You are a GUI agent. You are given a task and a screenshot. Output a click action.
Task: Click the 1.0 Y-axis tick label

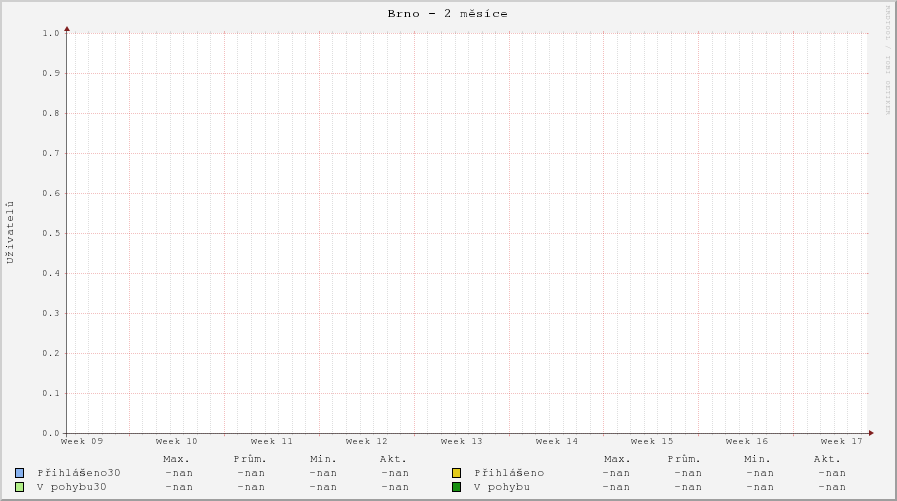pyautogui.click(x=51, y=33)
